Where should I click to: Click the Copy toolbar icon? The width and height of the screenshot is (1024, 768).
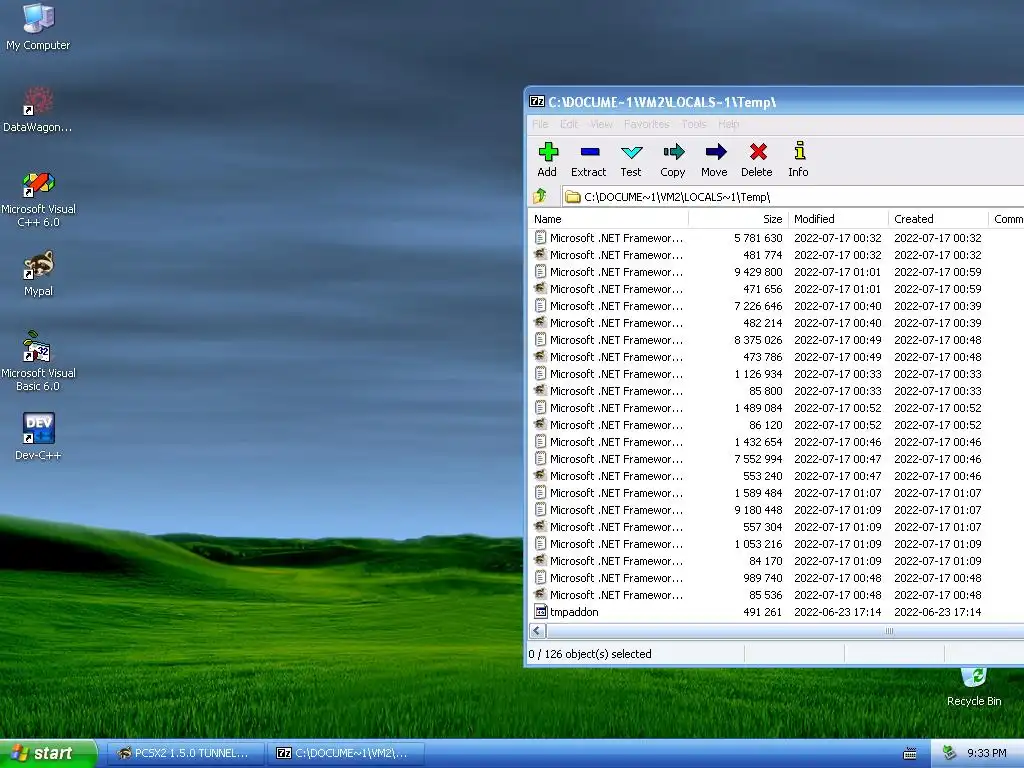(673, 152)
